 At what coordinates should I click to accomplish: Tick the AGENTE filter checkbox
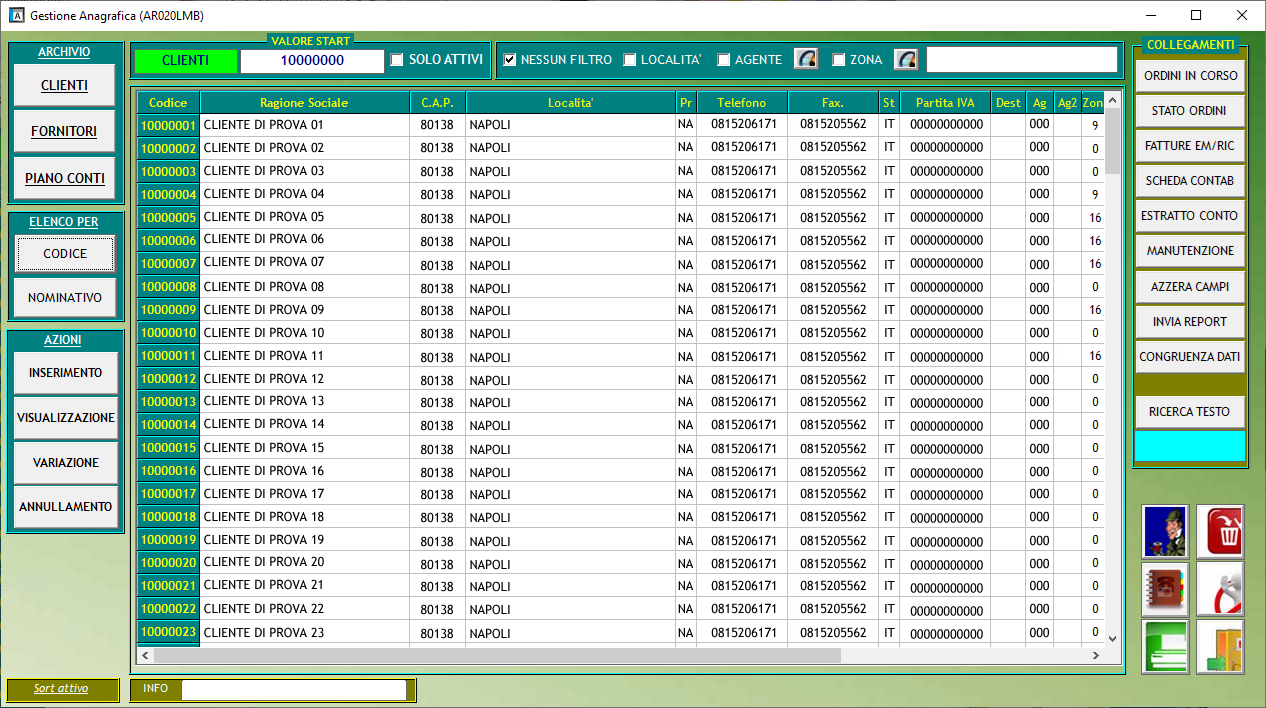(724, 59)
